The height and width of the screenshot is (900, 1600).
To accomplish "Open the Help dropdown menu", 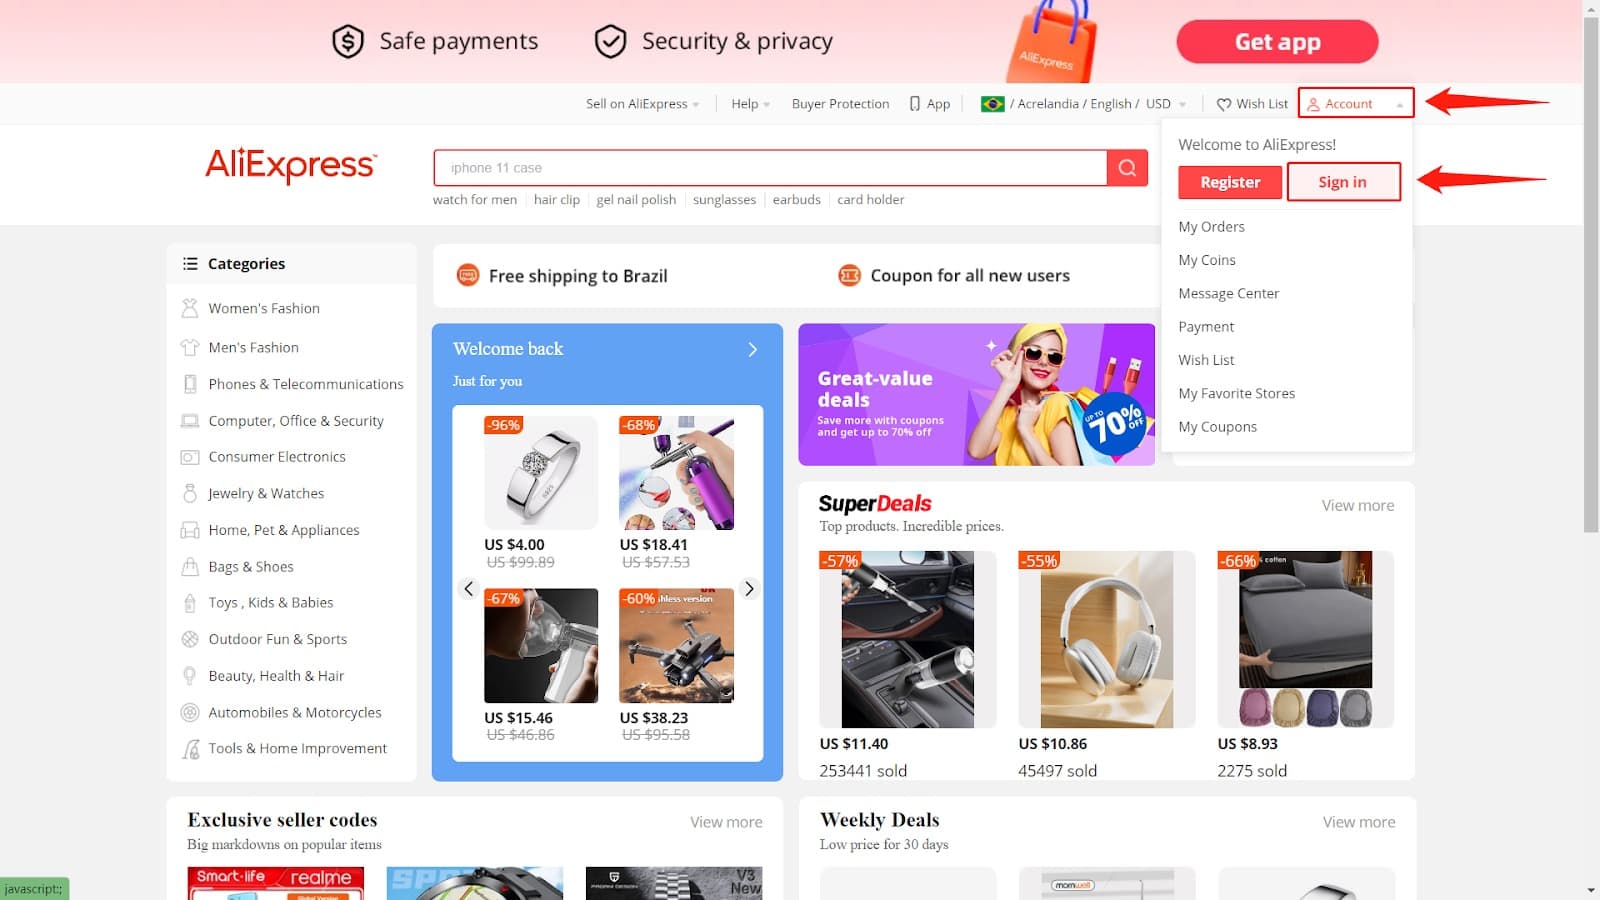I will pyautogui.click(x=750, y=104).
